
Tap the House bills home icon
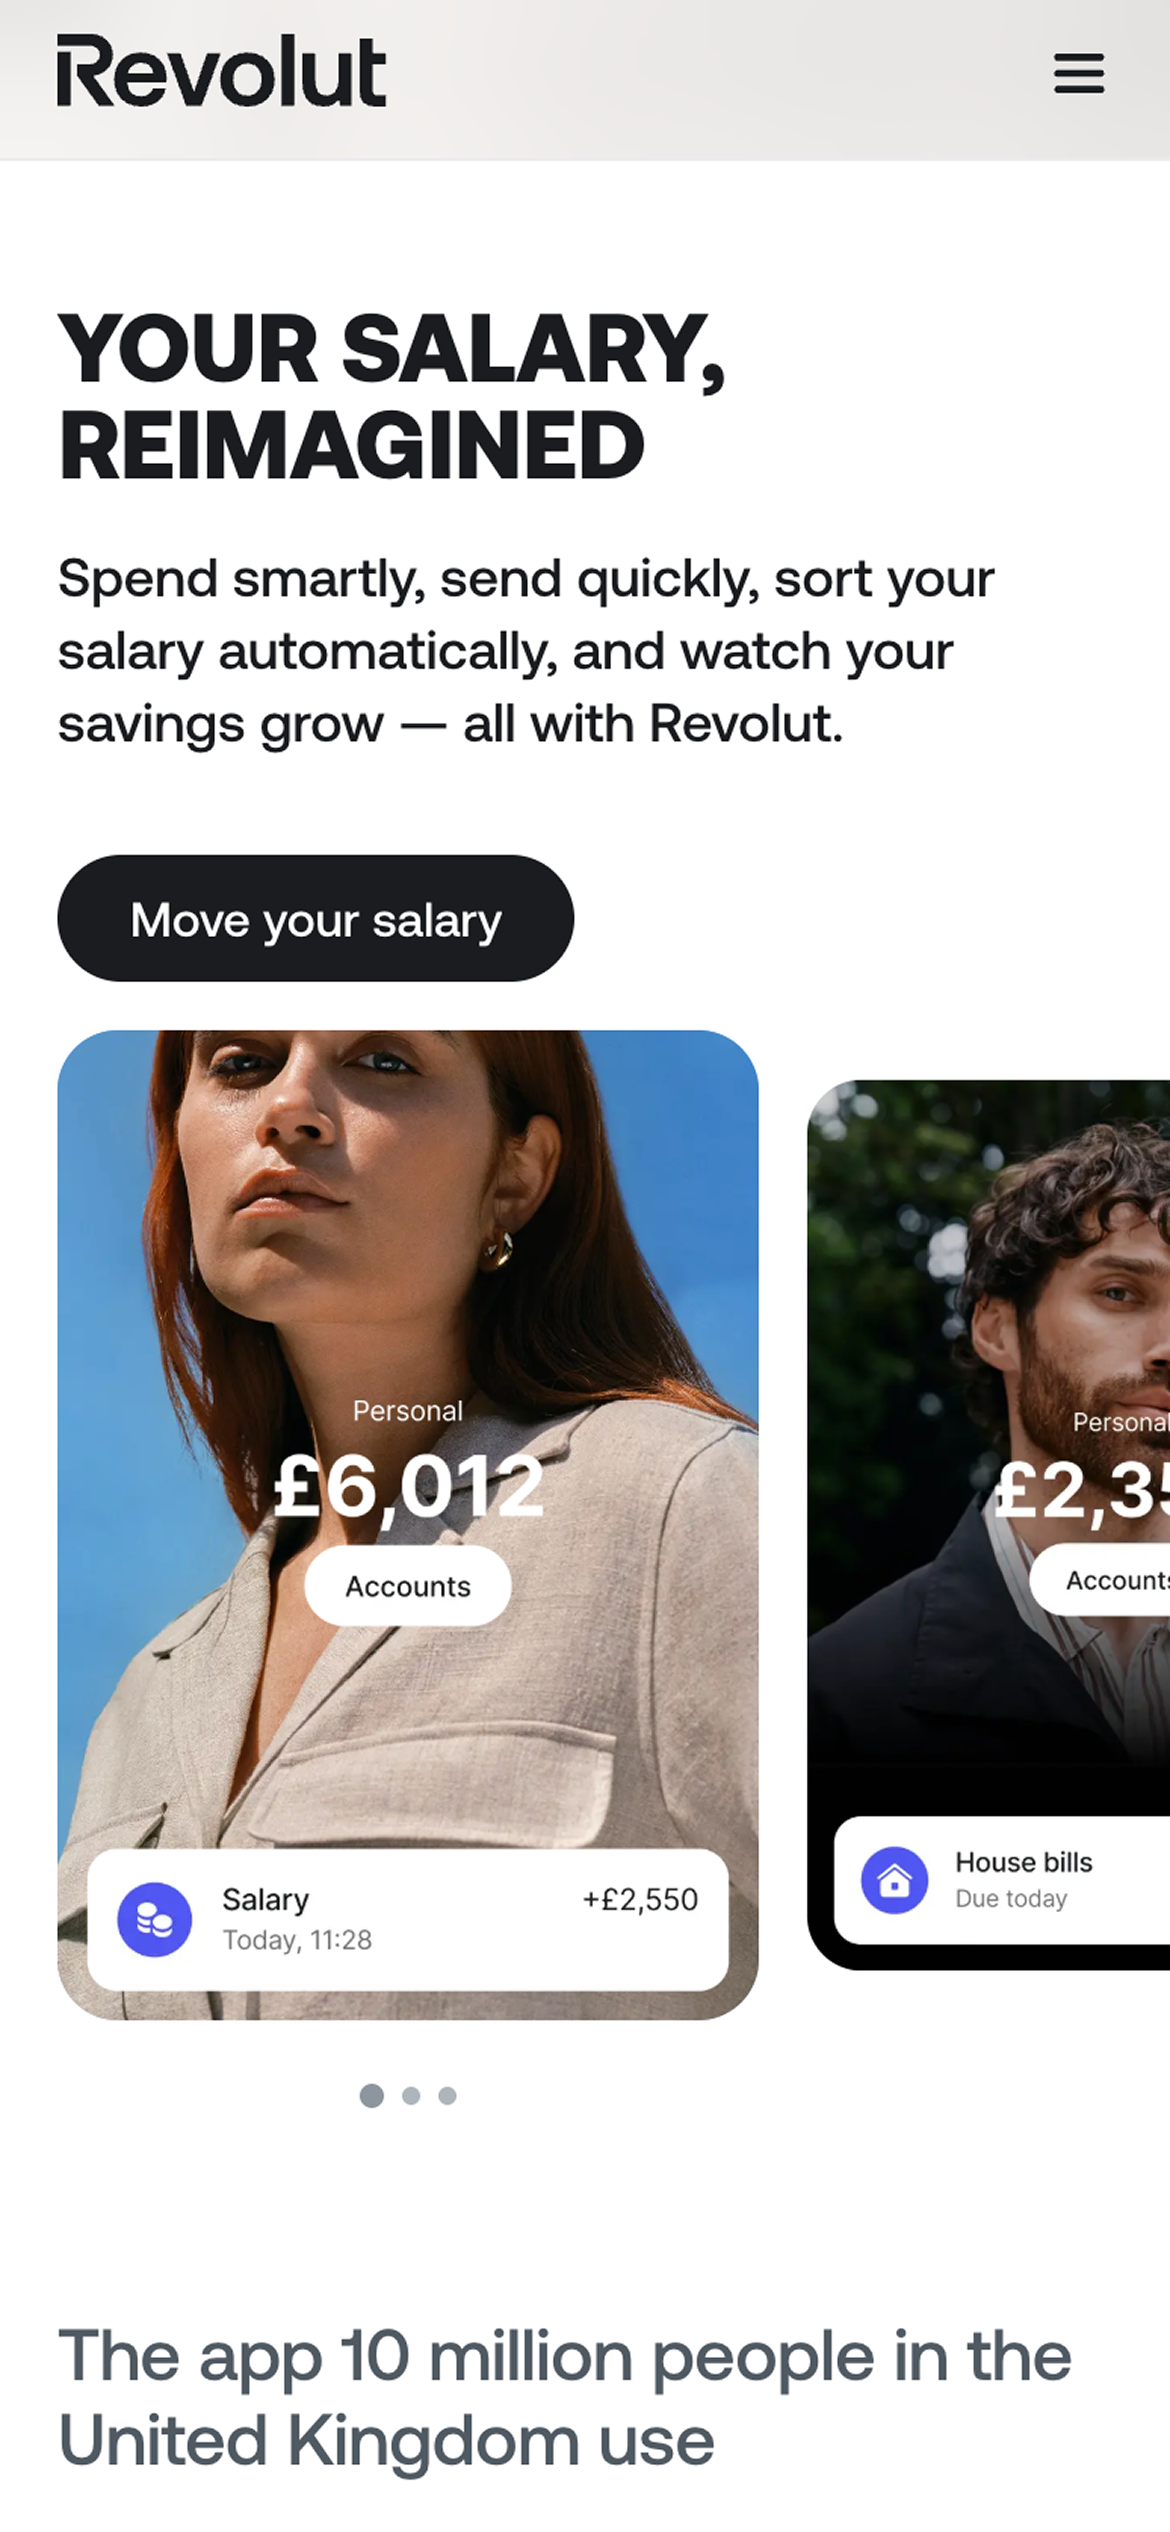click(x=895, y=1880)
